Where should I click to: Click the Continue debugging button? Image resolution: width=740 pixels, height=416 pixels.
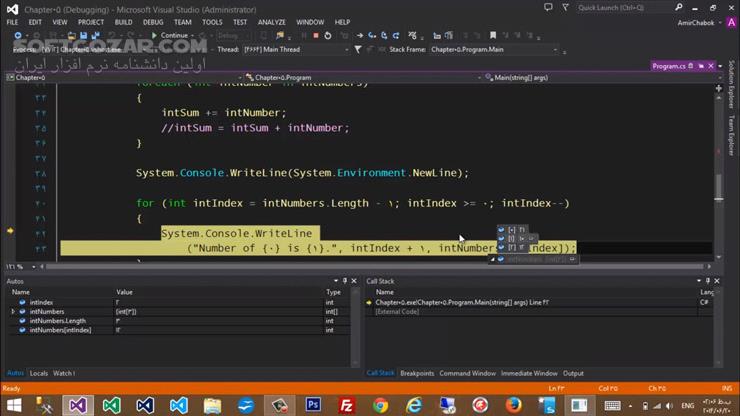pos(170,35)
